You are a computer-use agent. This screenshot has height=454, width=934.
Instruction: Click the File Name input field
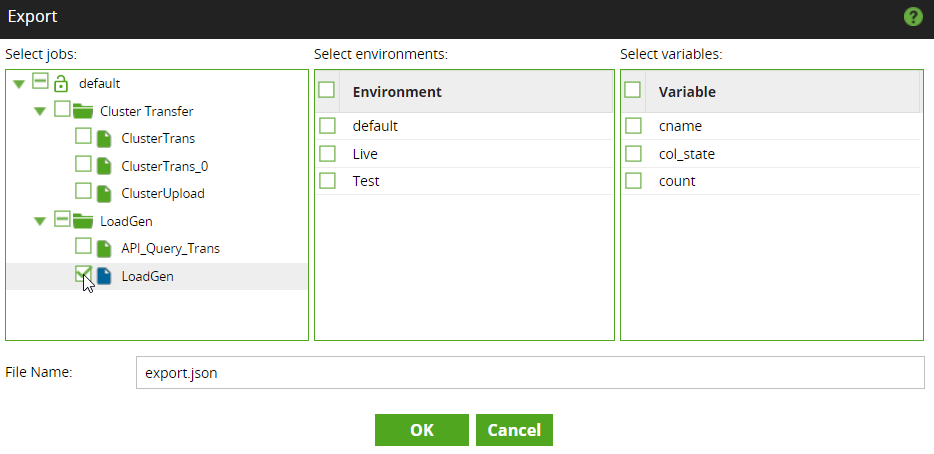click(530, 372)
